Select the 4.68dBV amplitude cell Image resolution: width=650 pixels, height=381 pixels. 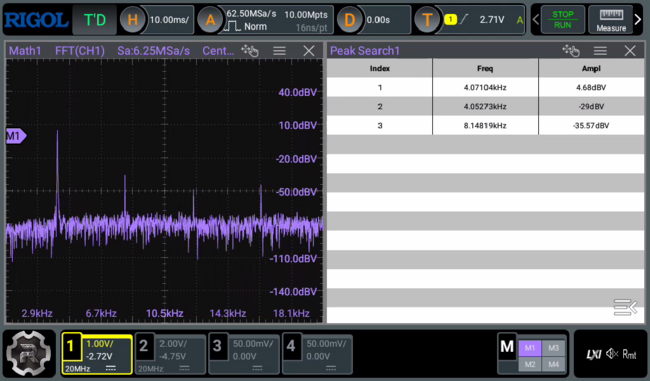click(591, 87)
